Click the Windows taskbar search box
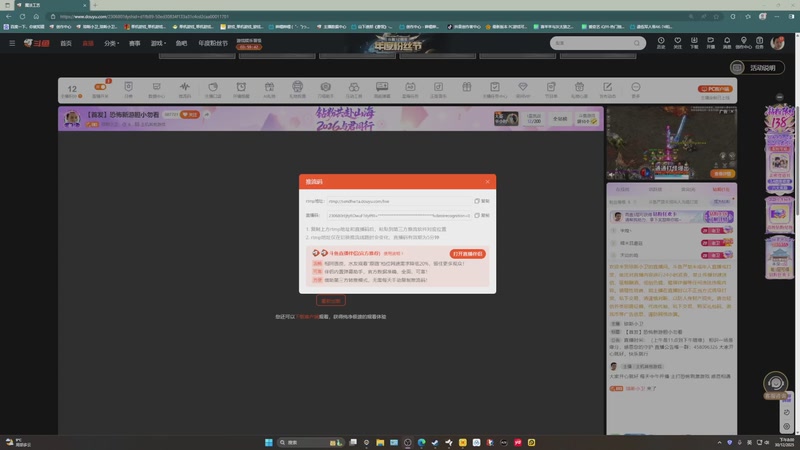Viewport: 800px width, 450px height. click(311, 442)
